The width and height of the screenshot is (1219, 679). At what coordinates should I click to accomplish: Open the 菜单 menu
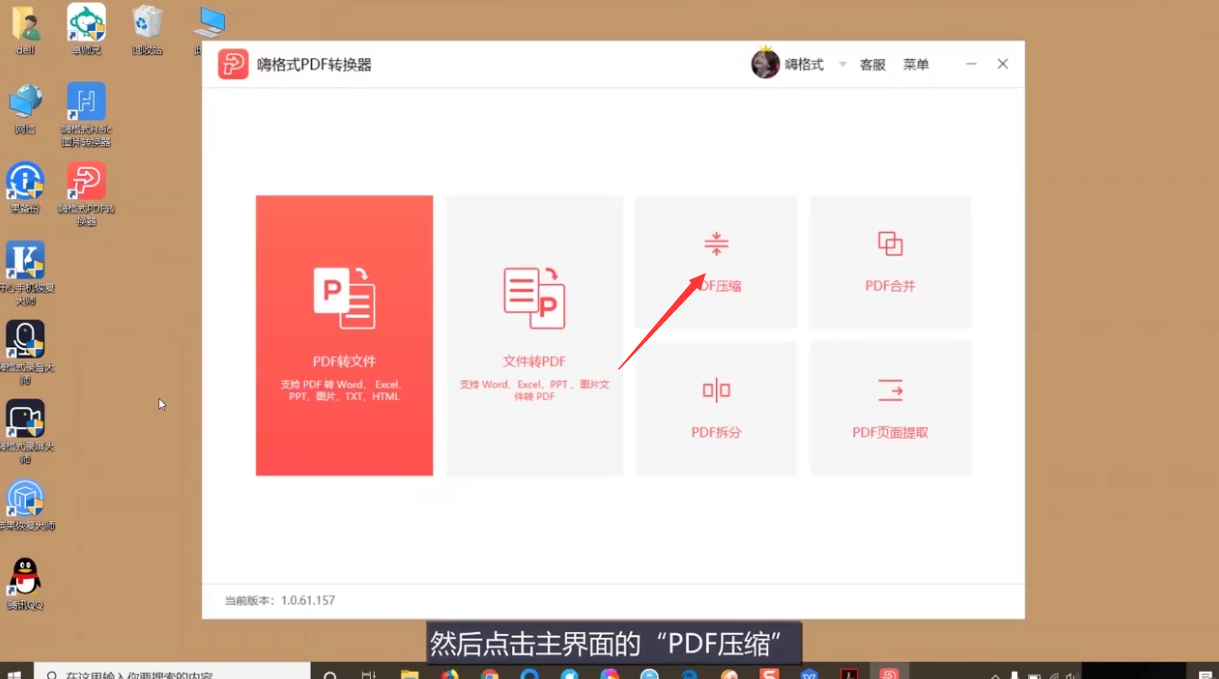click(x=916, y=65)
